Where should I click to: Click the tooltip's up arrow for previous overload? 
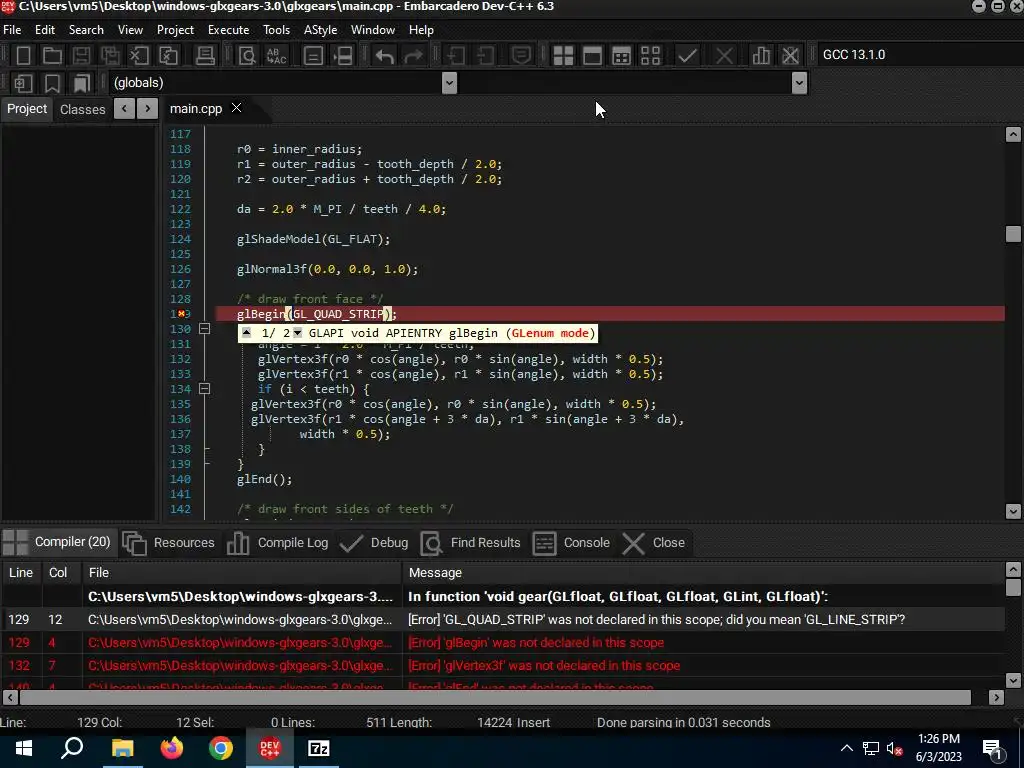point(246,332)
